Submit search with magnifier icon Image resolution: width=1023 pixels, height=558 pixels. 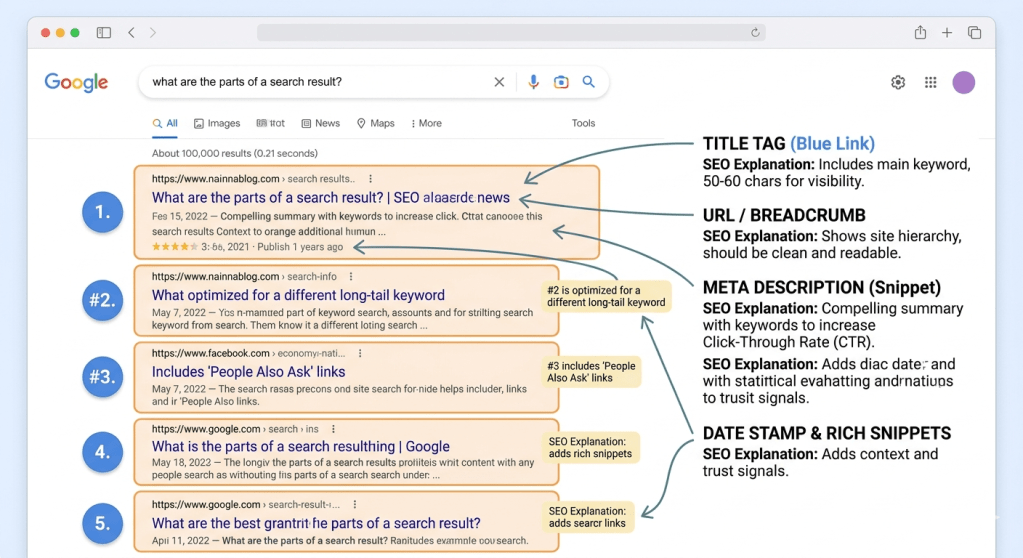(588, 82)
